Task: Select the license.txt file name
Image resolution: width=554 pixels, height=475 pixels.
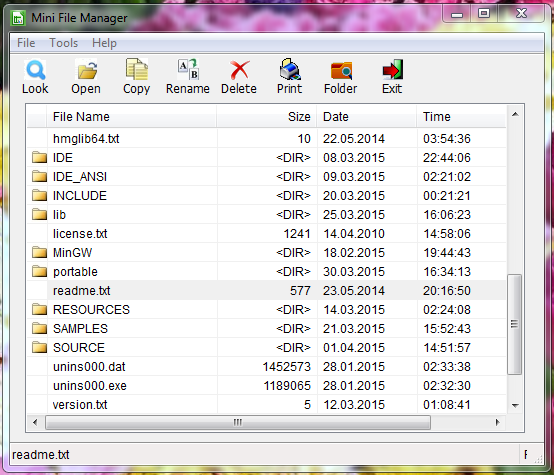Action: pos(80,234)
